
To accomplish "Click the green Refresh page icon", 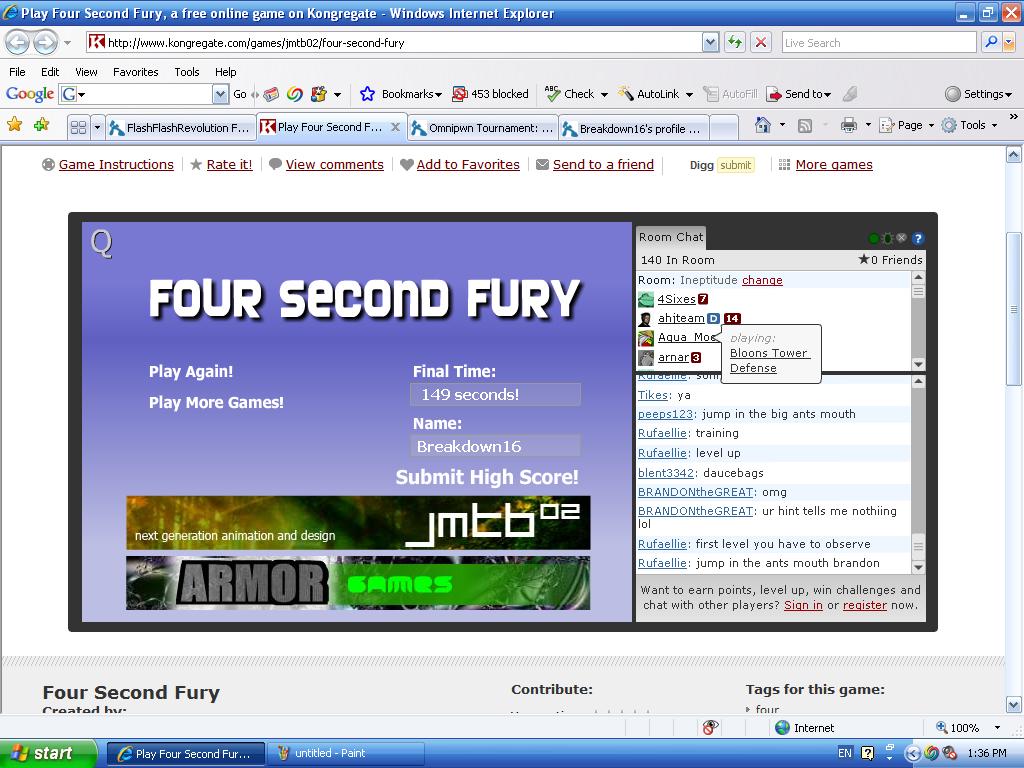I will tap(735, 42).
